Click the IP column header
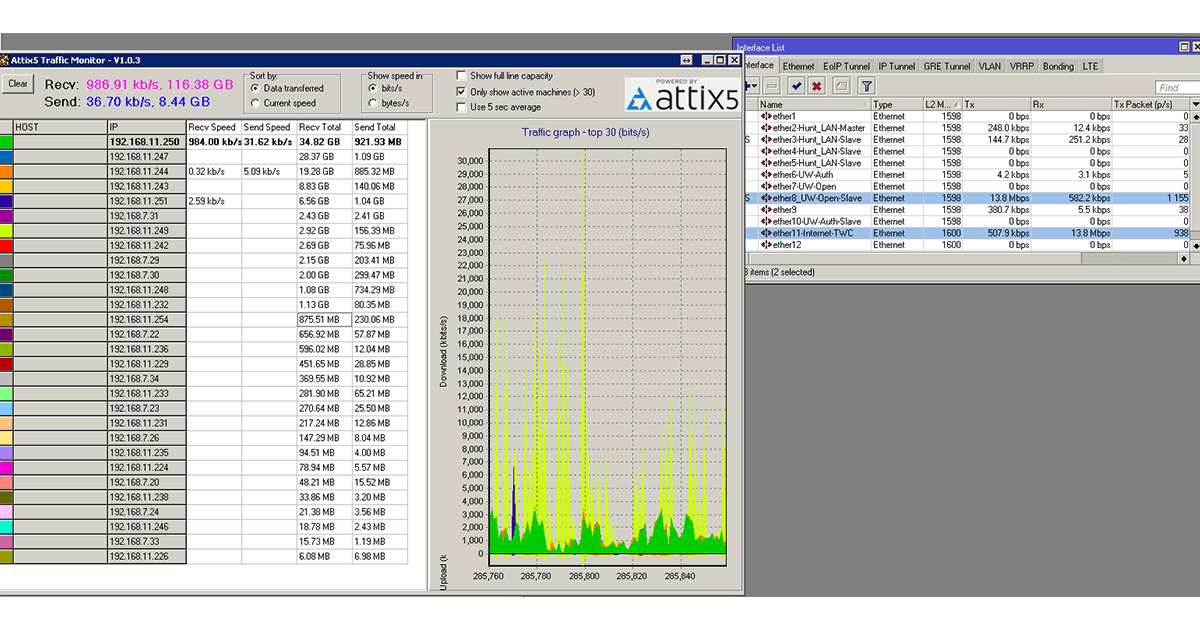 tap(147, 127)
